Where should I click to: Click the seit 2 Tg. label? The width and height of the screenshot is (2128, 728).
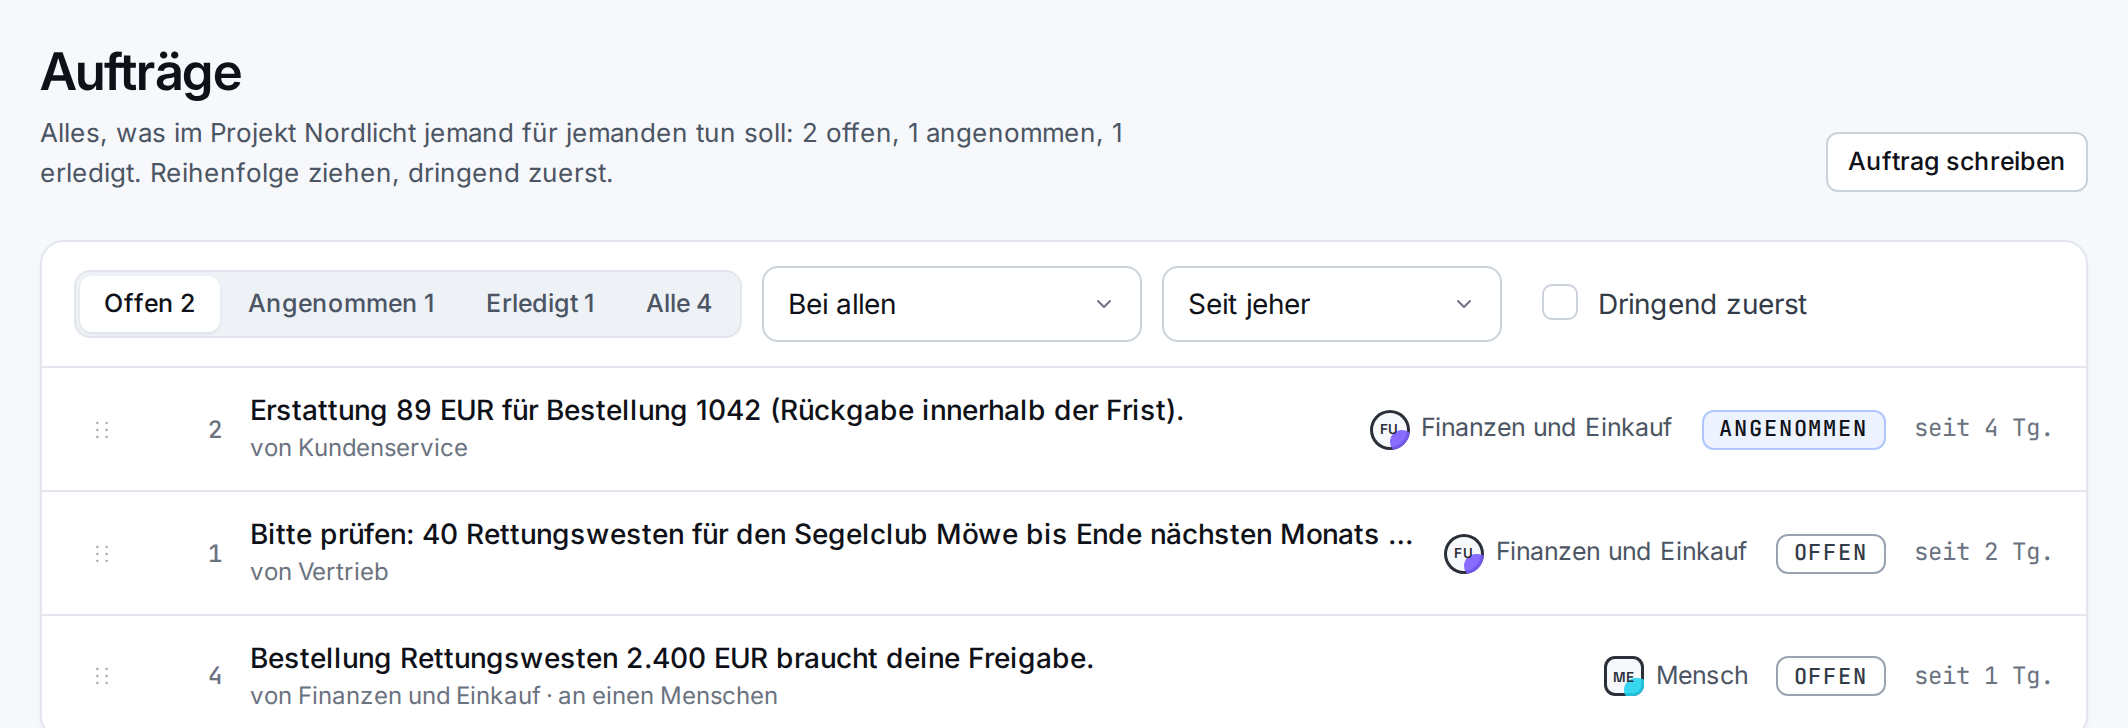click(x=1983, y=552)
